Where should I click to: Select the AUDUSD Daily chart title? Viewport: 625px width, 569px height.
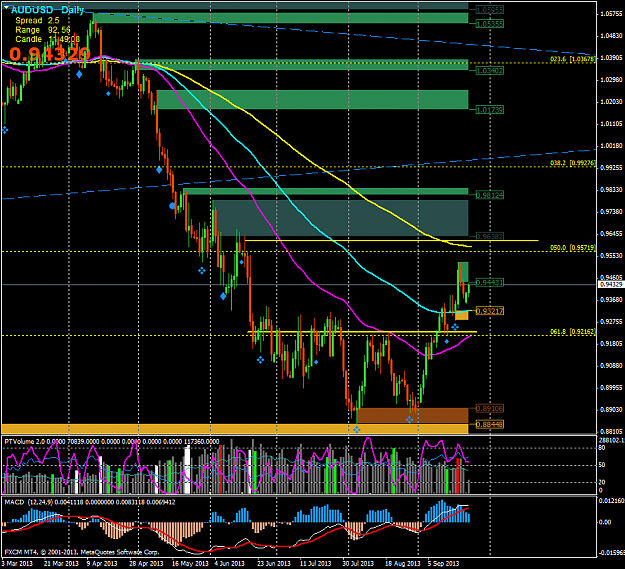tap(47, 10)
